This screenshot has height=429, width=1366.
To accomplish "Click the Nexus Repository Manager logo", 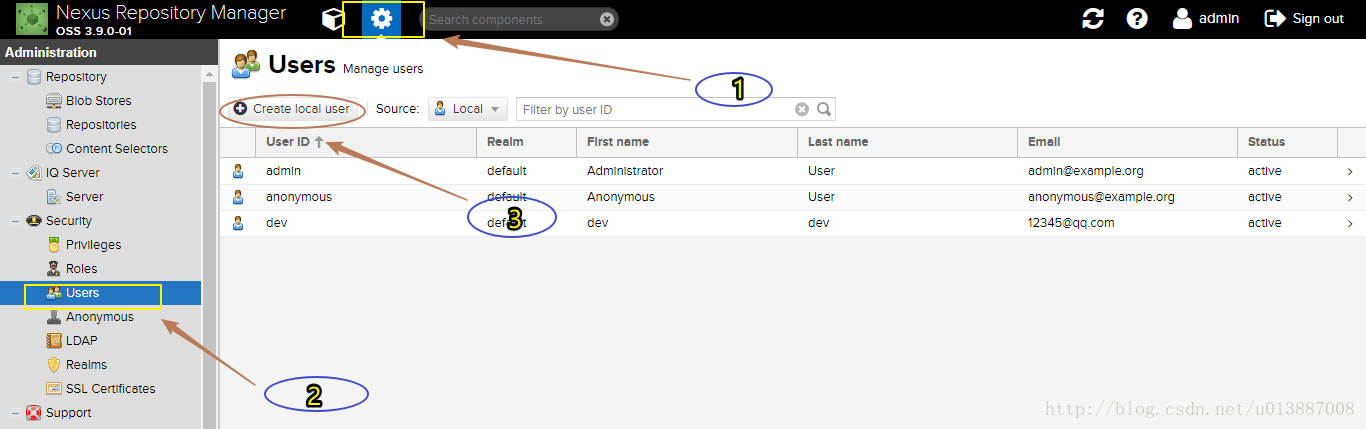I will tap(31, 19).
